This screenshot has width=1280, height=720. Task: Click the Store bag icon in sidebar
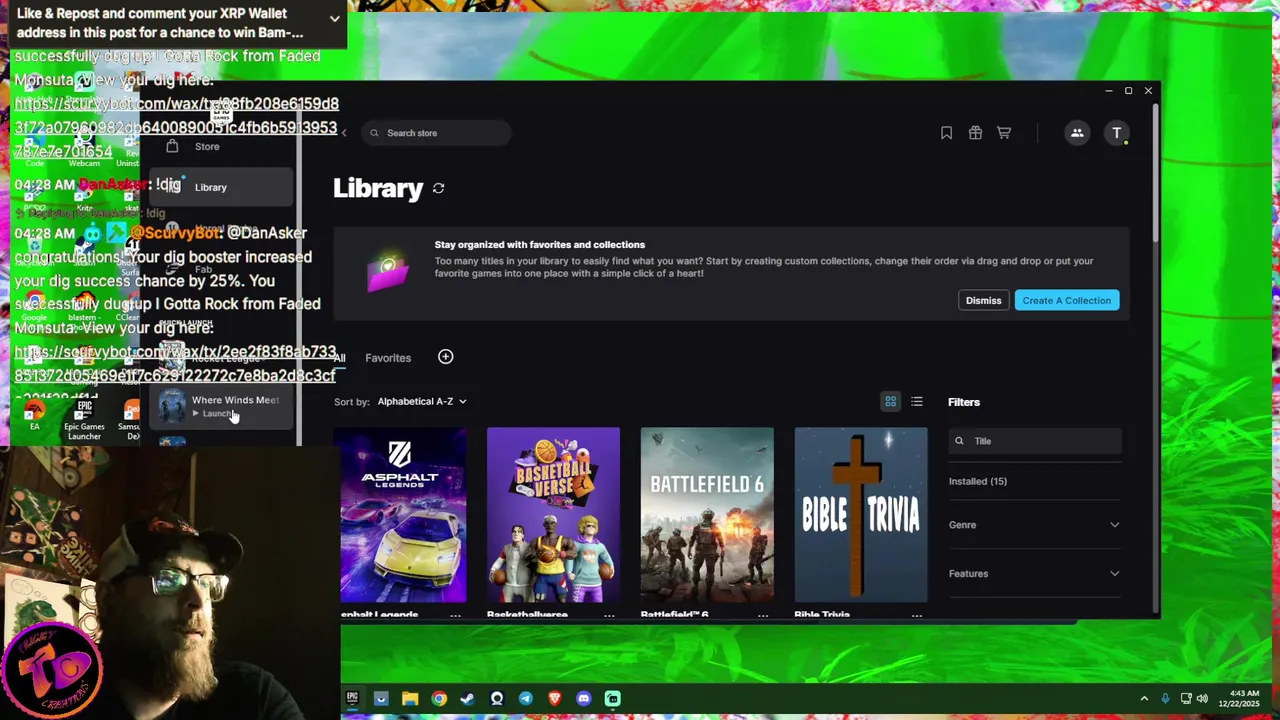click(x=172, y=146)
